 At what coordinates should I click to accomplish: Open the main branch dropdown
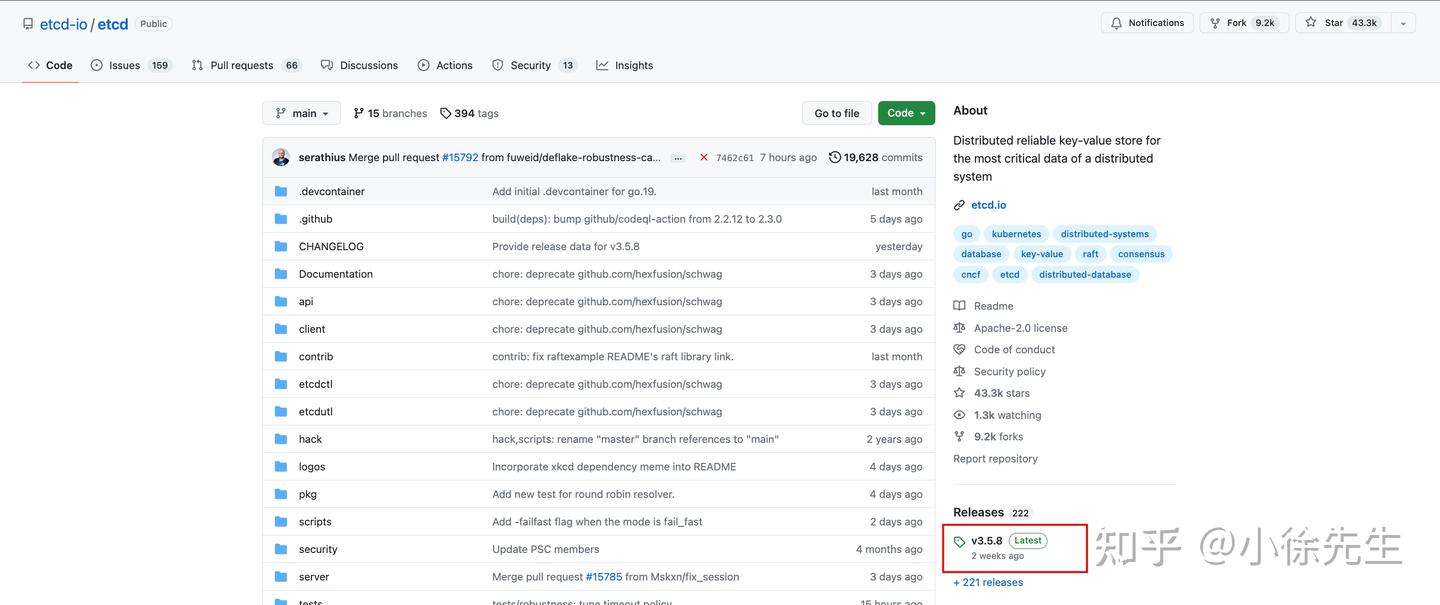tap(301, 113)
